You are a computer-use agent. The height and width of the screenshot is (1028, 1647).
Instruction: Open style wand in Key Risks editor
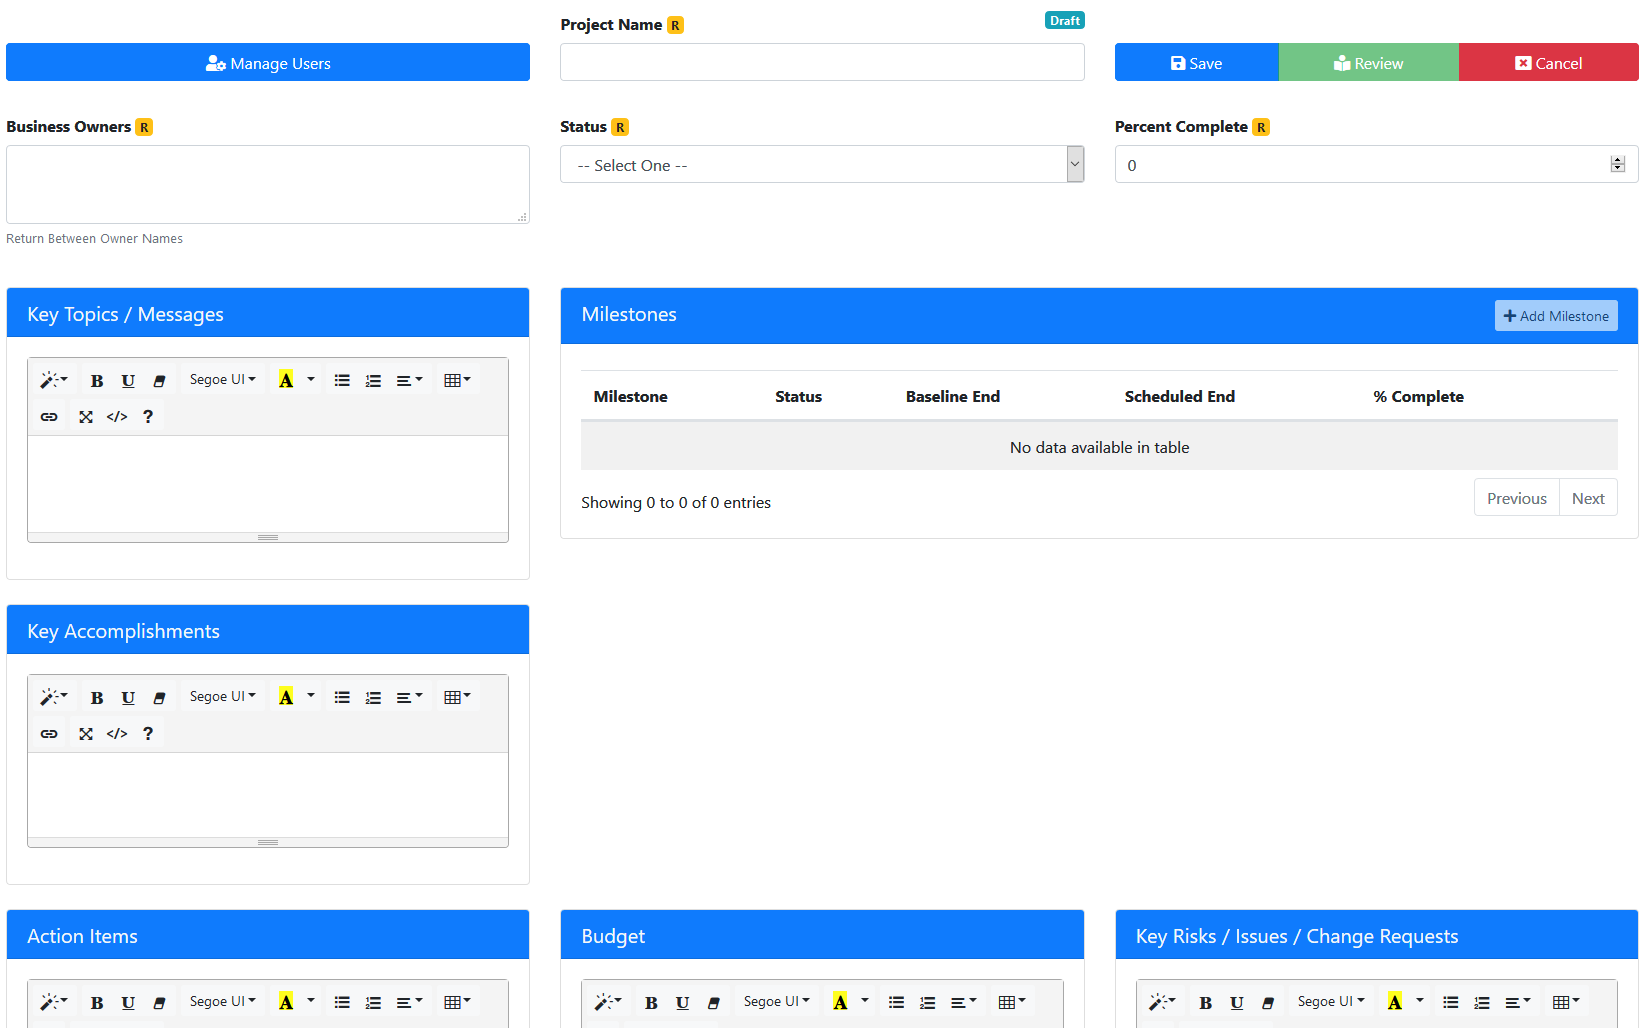pyautogui.click(x=1162, y=1002)
